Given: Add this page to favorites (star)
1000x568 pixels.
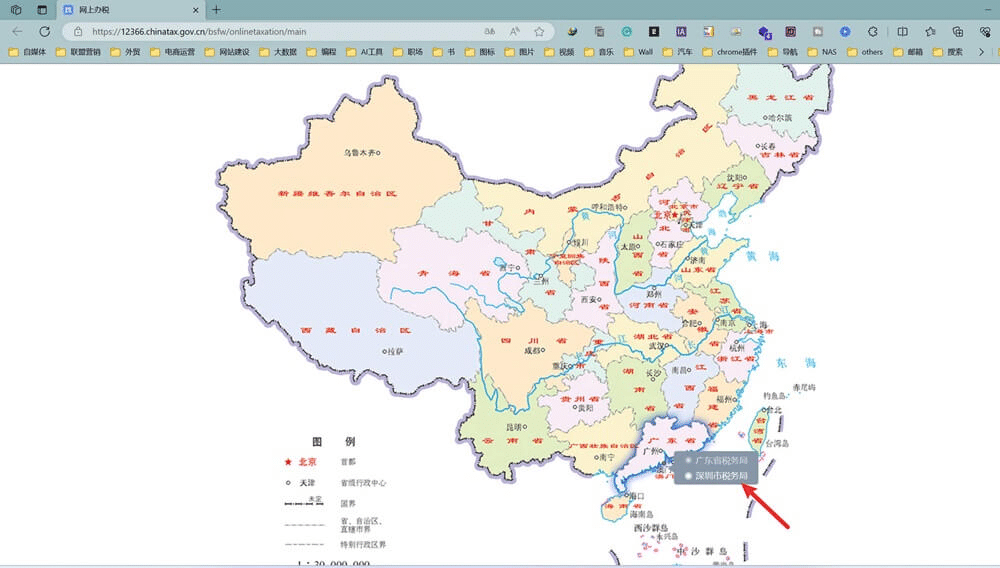Looking at the screenshot, I should coord(539,31).
